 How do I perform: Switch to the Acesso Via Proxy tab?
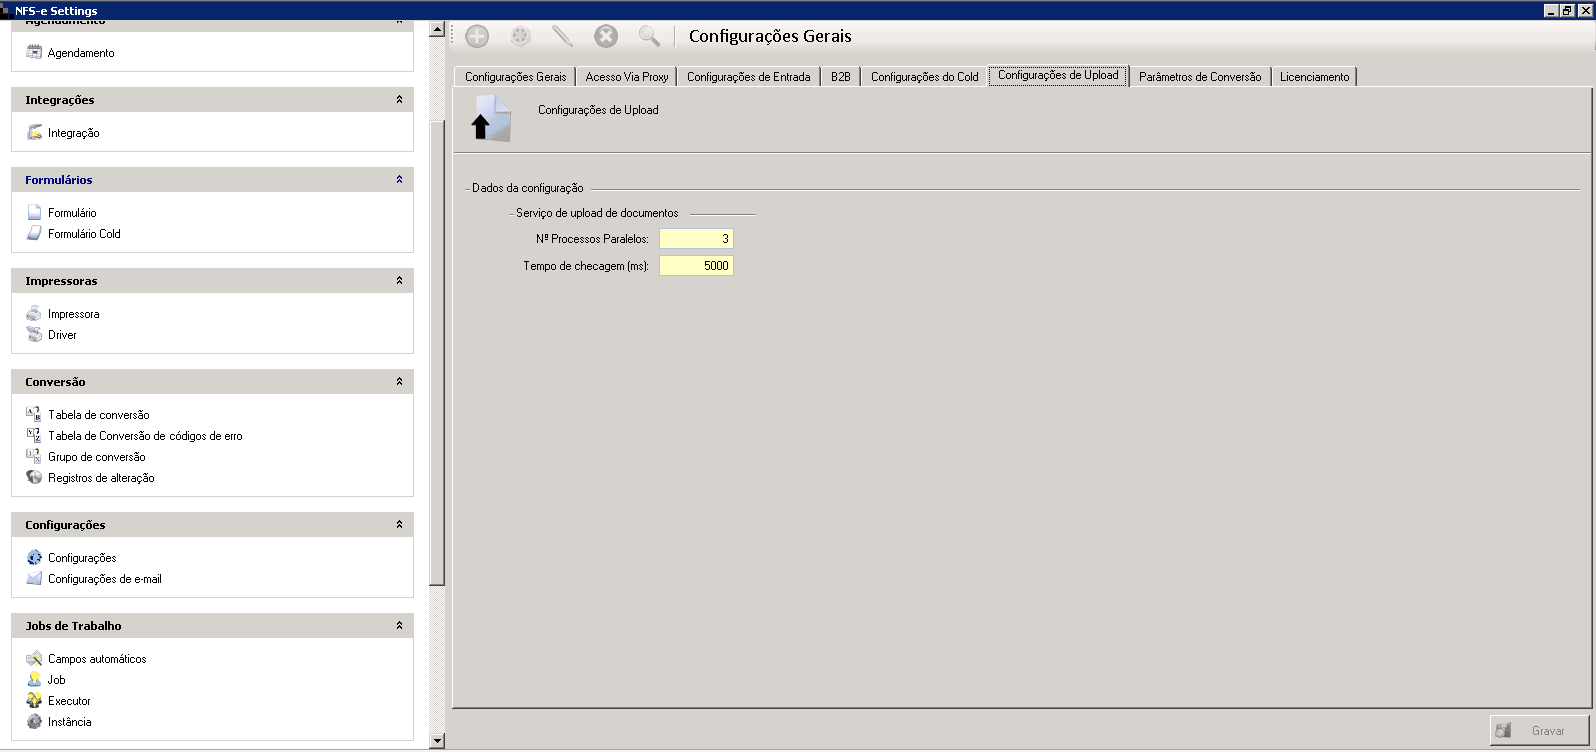627,77
